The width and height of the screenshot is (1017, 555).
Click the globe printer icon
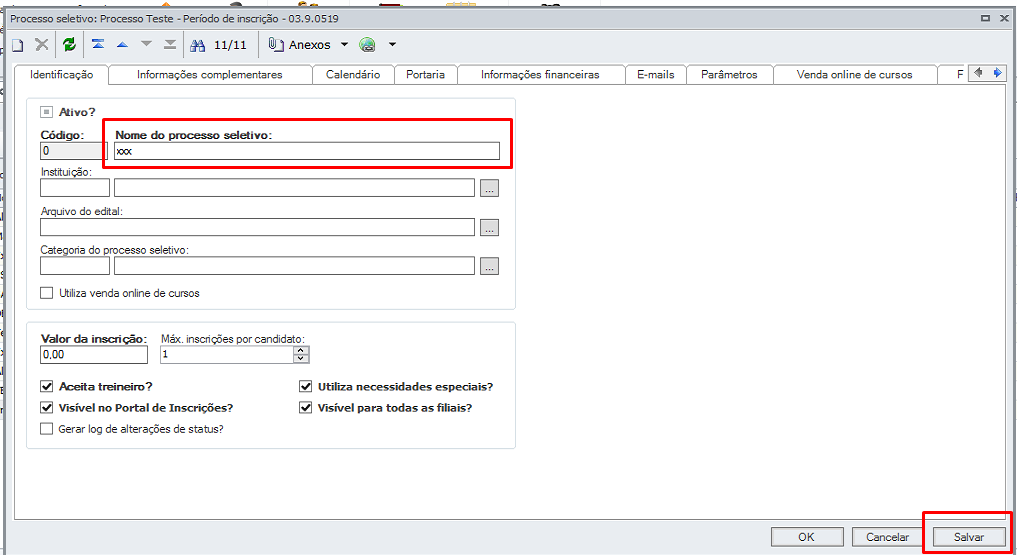point(367,45)
